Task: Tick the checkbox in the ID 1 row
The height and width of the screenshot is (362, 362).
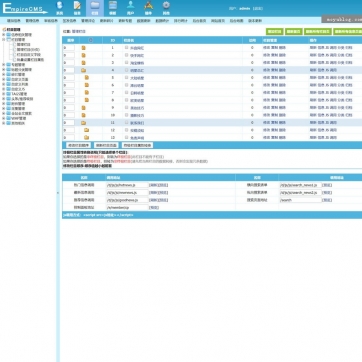Action: (126, 48)
